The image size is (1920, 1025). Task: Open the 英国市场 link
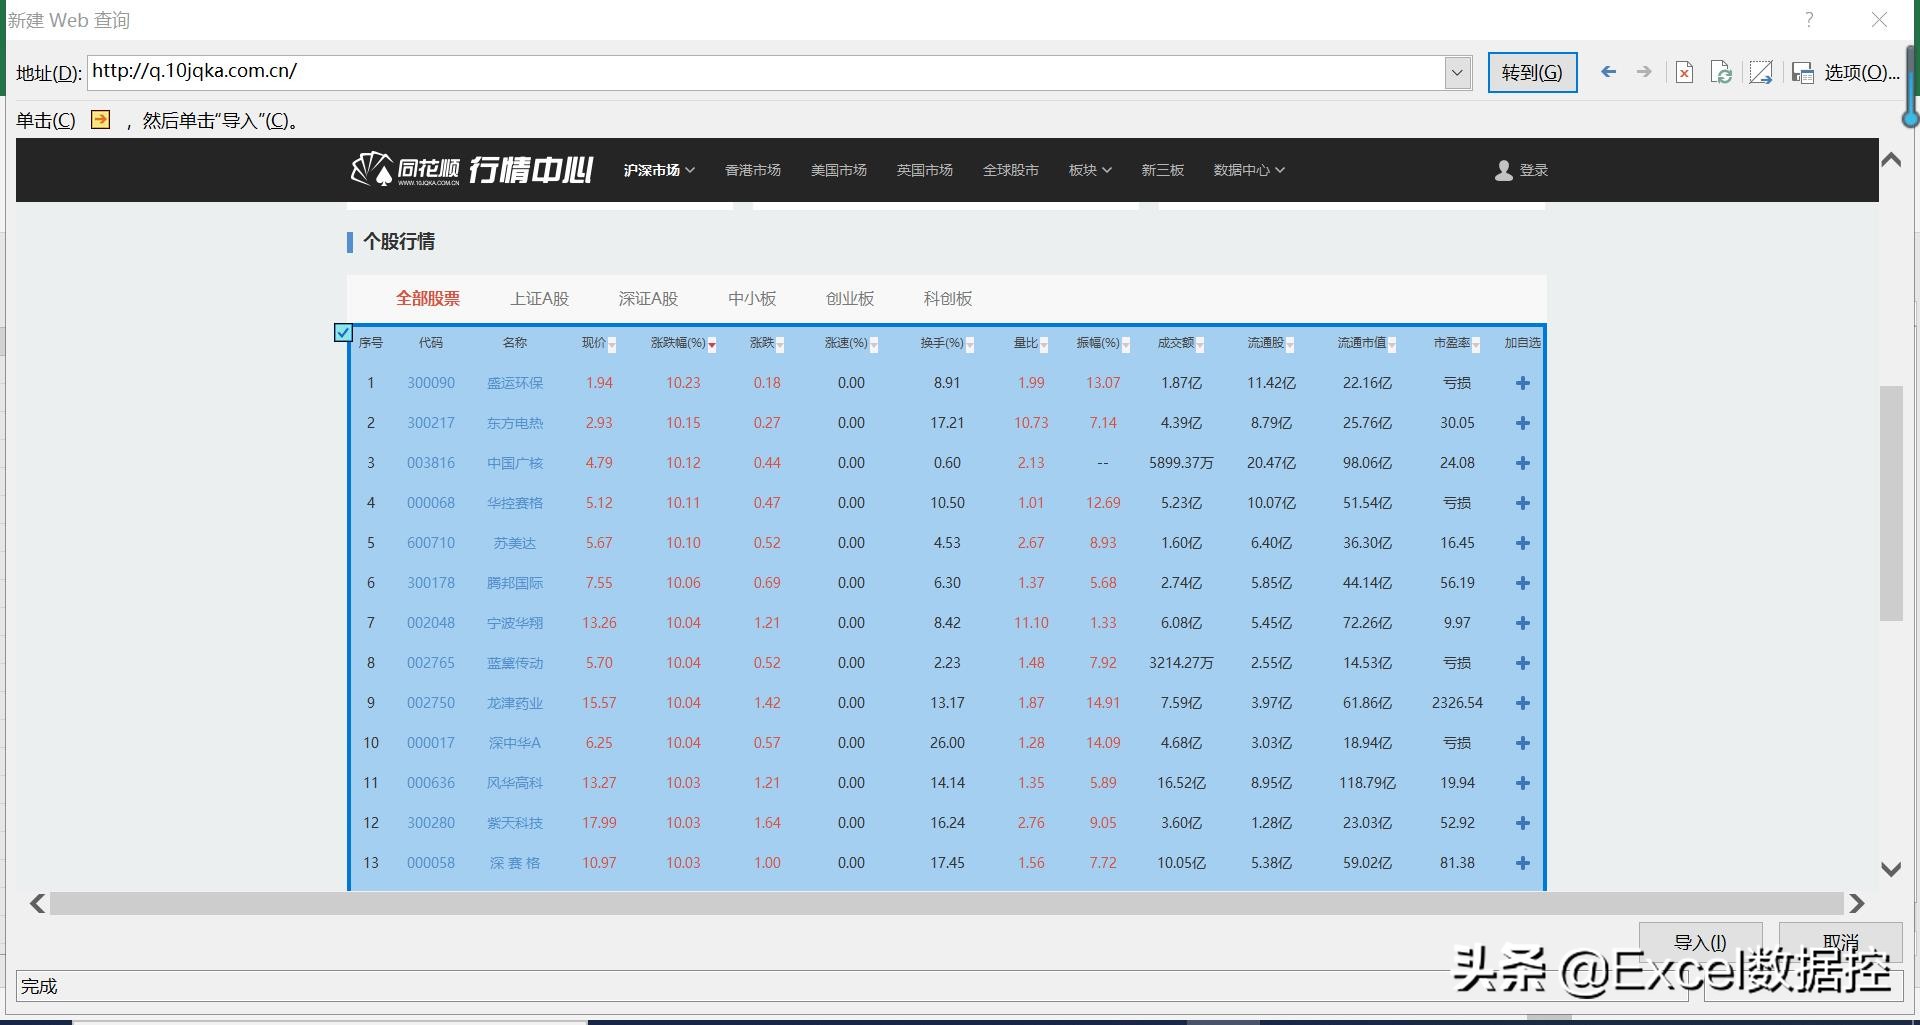tap(925, 170)
